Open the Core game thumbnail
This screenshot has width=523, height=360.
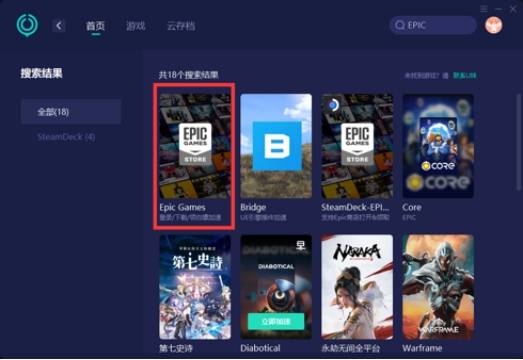(x=438, y=146)
